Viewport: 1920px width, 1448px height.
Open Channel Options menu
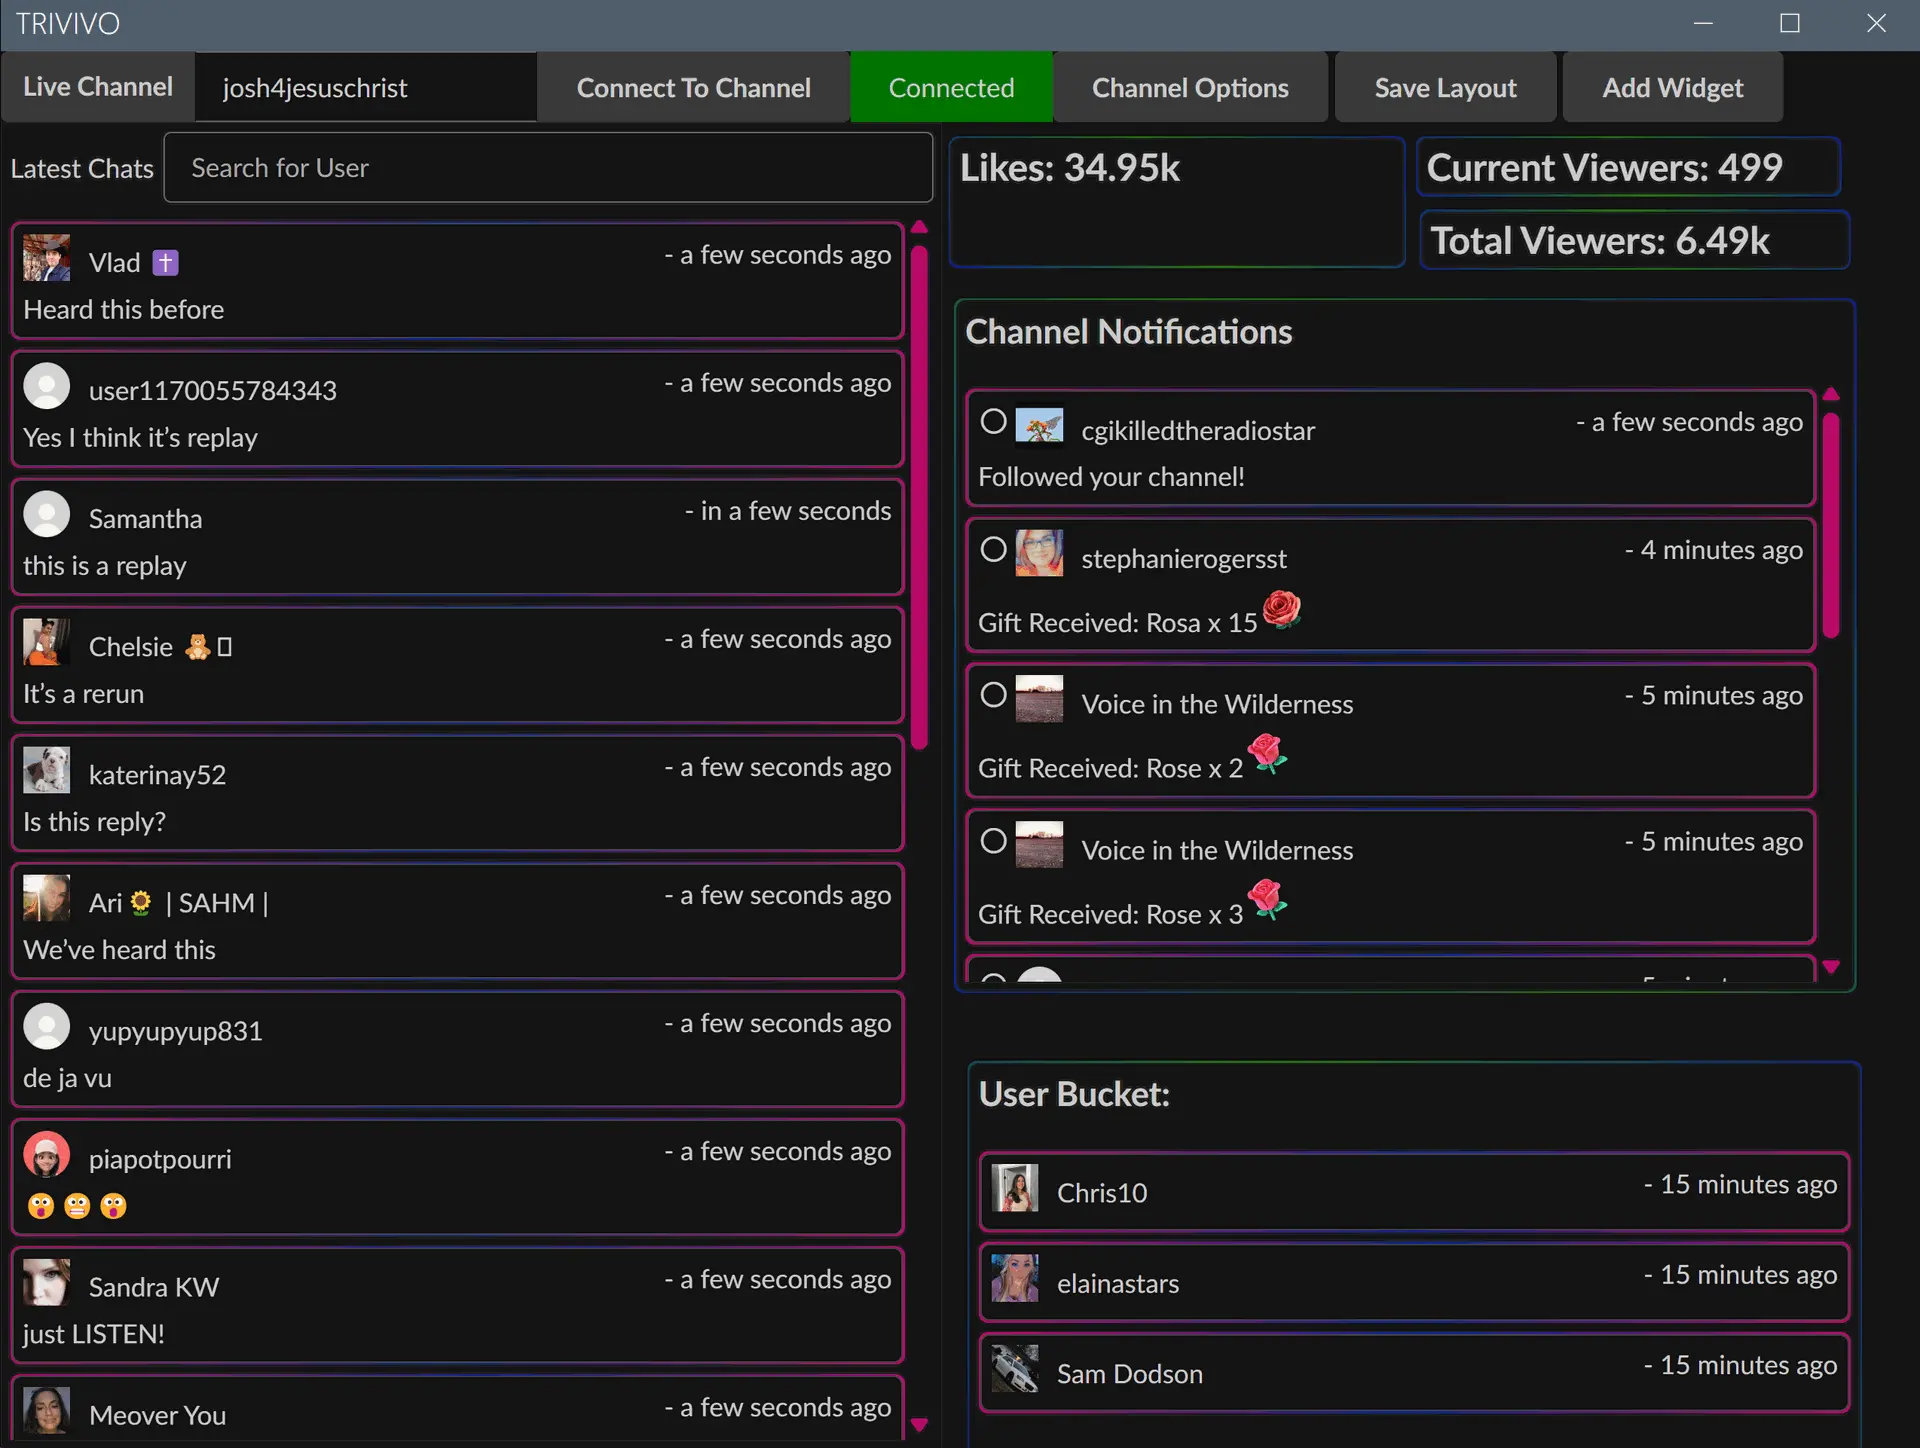click(x=1190, y=88)
